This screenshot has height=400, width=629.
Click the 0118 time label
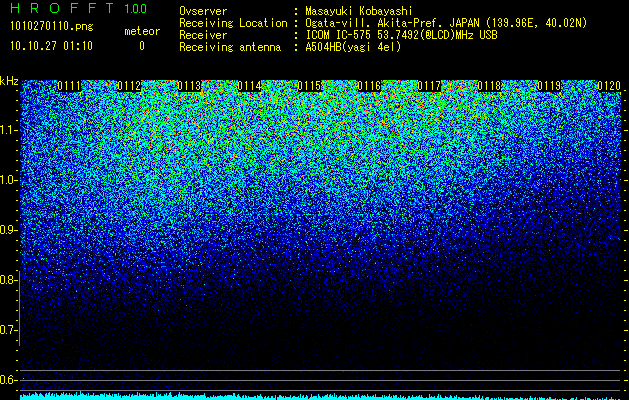coord(489,86)
